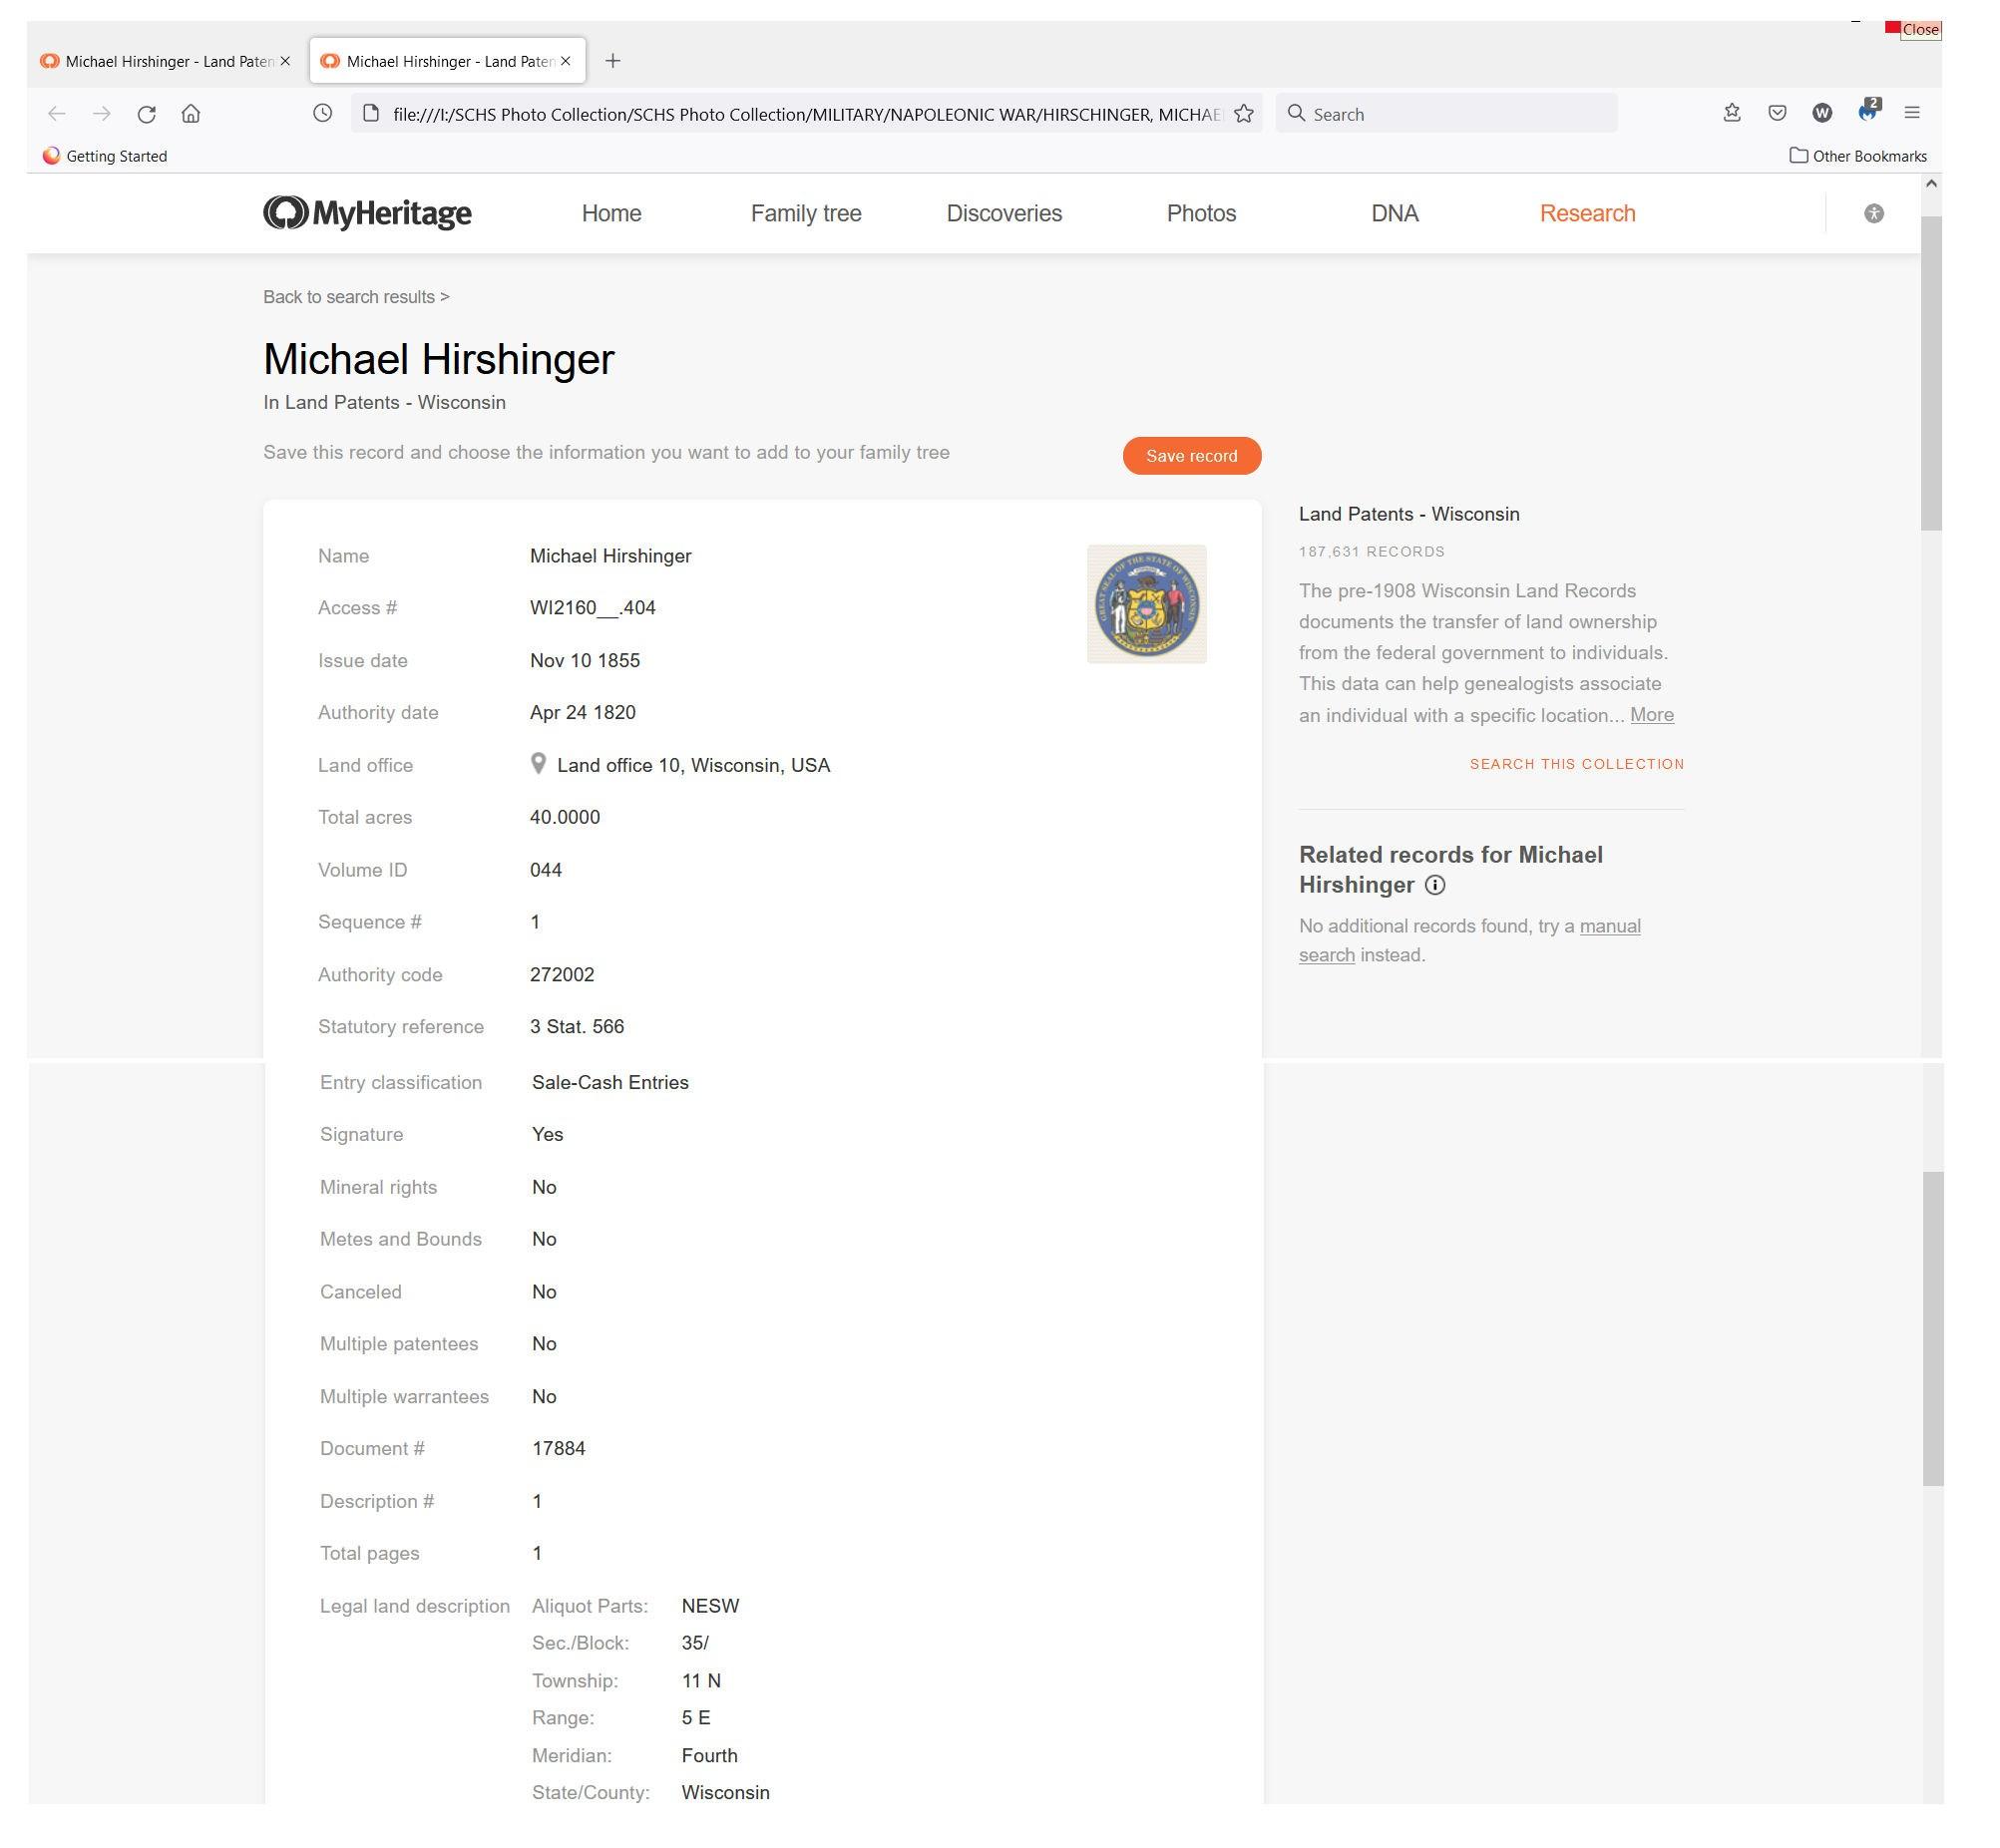
Task: Click the info icon beside Related records
Action: [x=1435, y=885]
